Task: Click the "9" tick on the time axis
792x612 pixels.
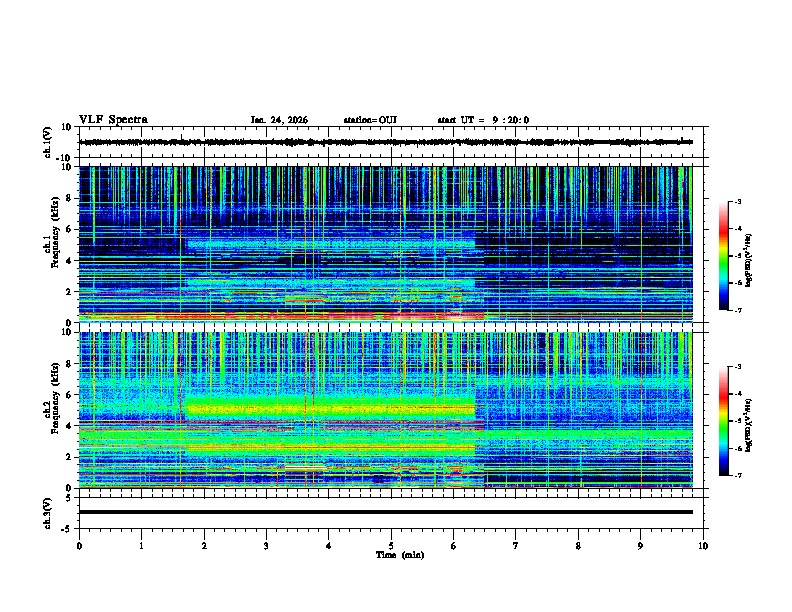Action: [640, 546]
